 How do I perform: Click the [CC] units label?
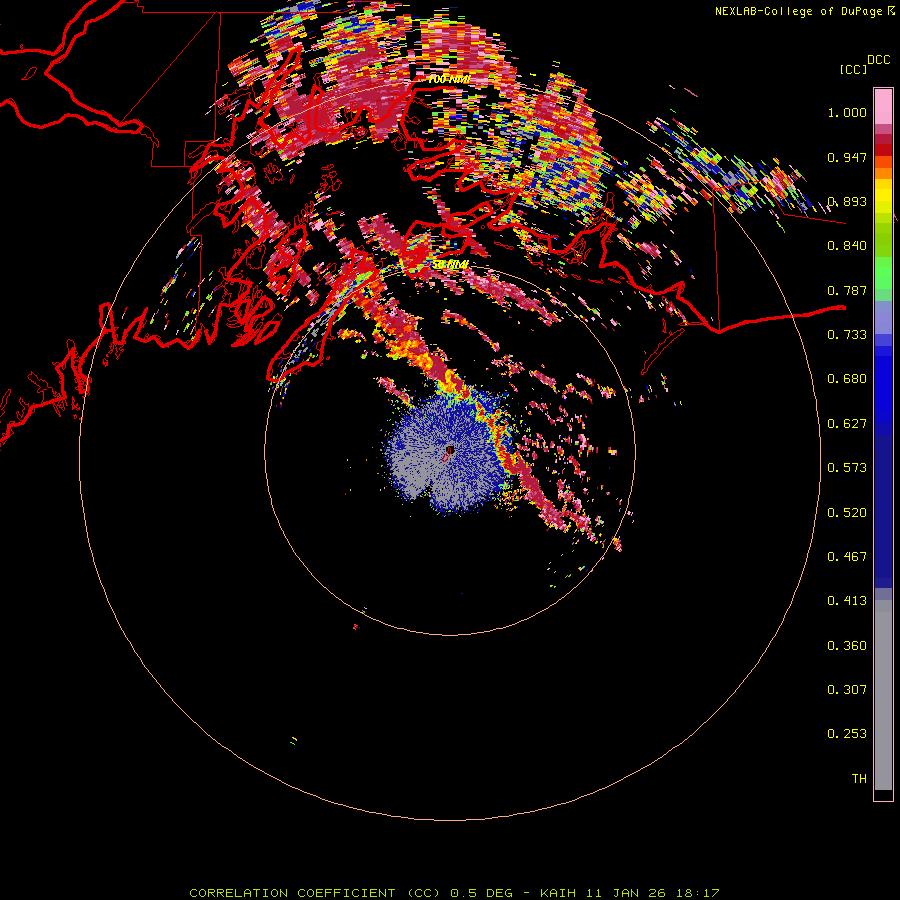854,69
